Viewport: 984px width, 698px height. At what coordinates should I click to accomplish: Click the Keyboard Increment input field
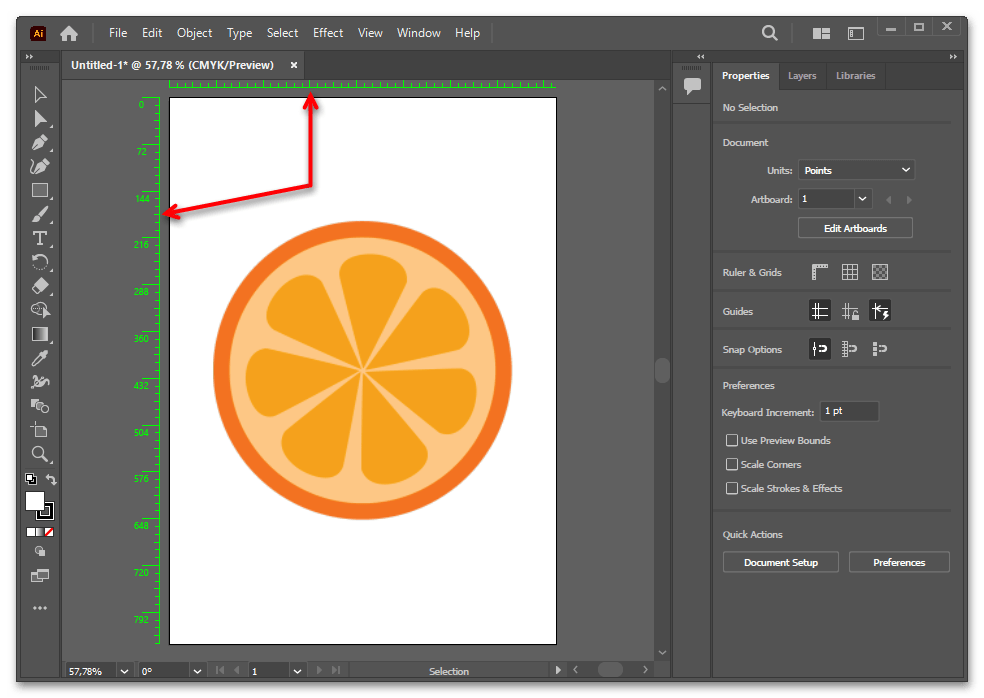click(849, 411)
